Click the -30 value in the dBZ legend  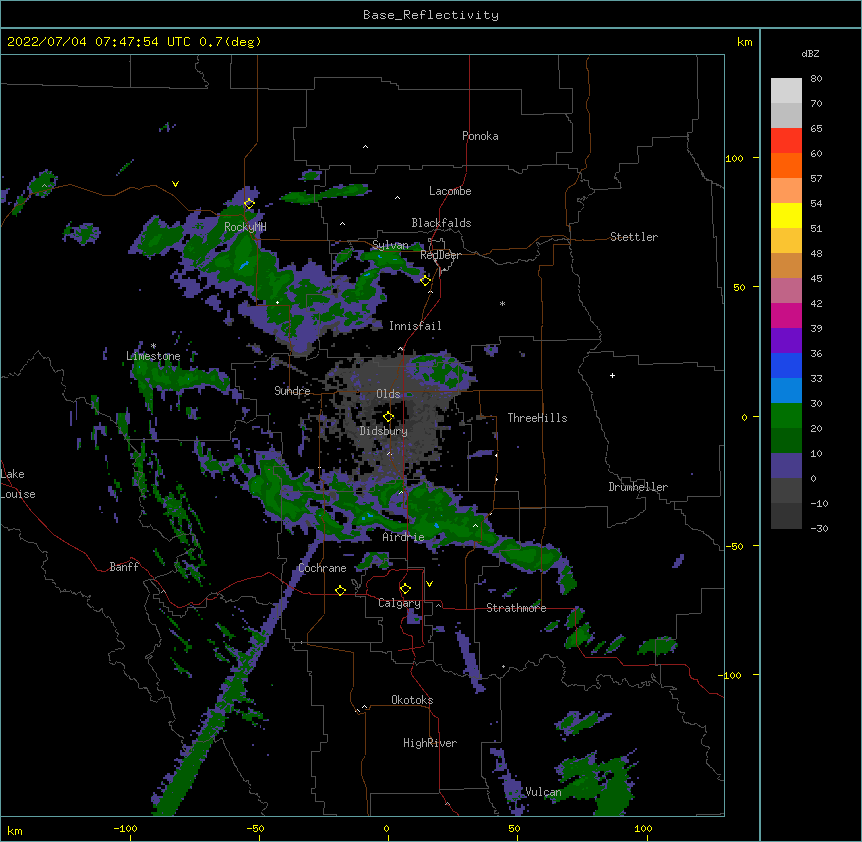819,529
